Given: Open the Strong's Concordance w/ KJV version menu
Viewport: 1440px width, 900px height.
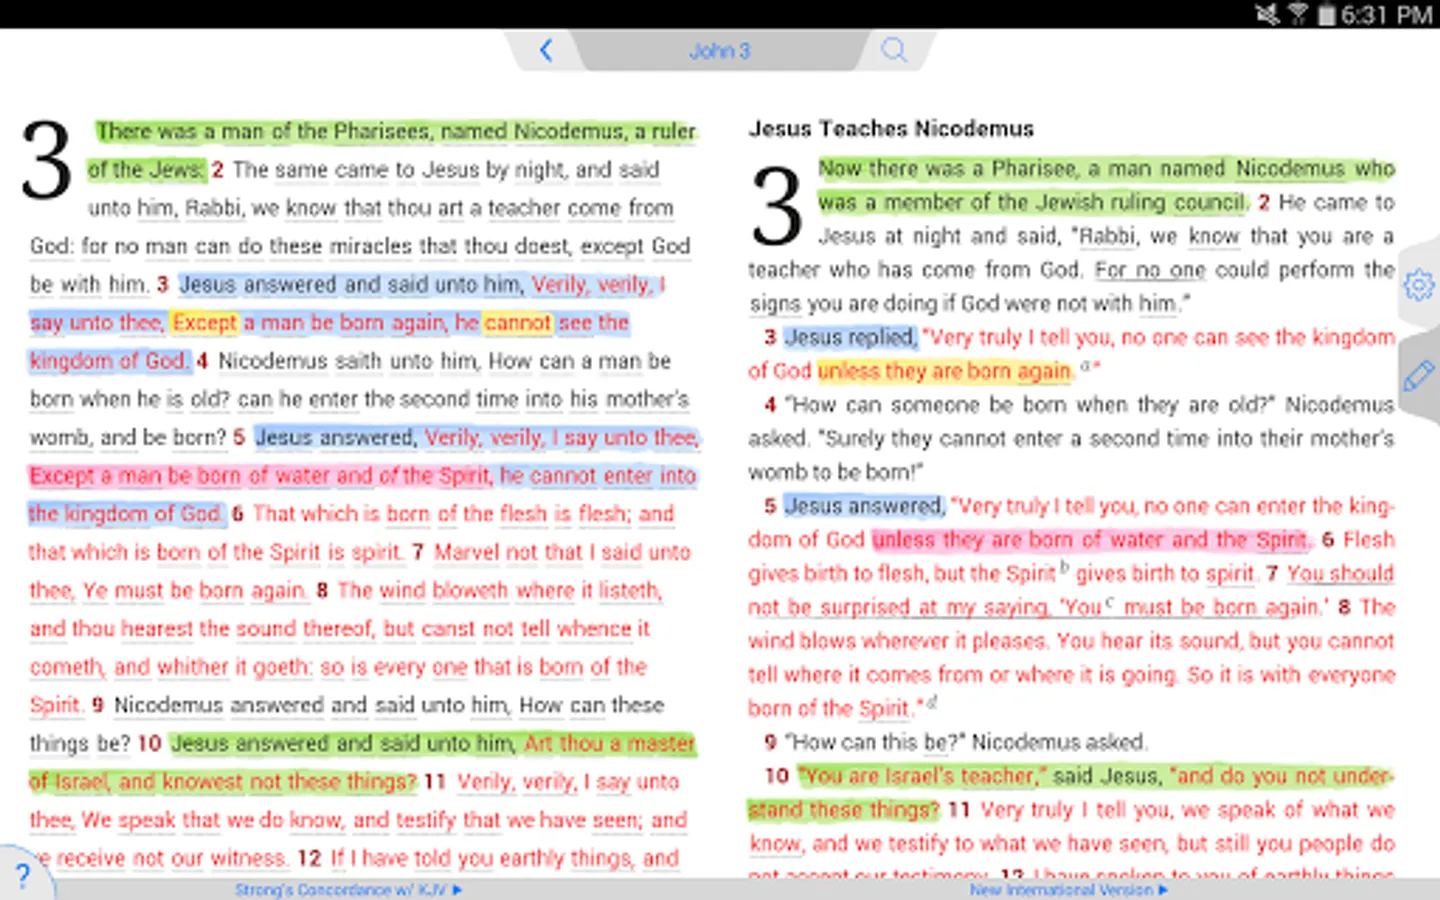Looking at the screenshot, I should 348,889.
